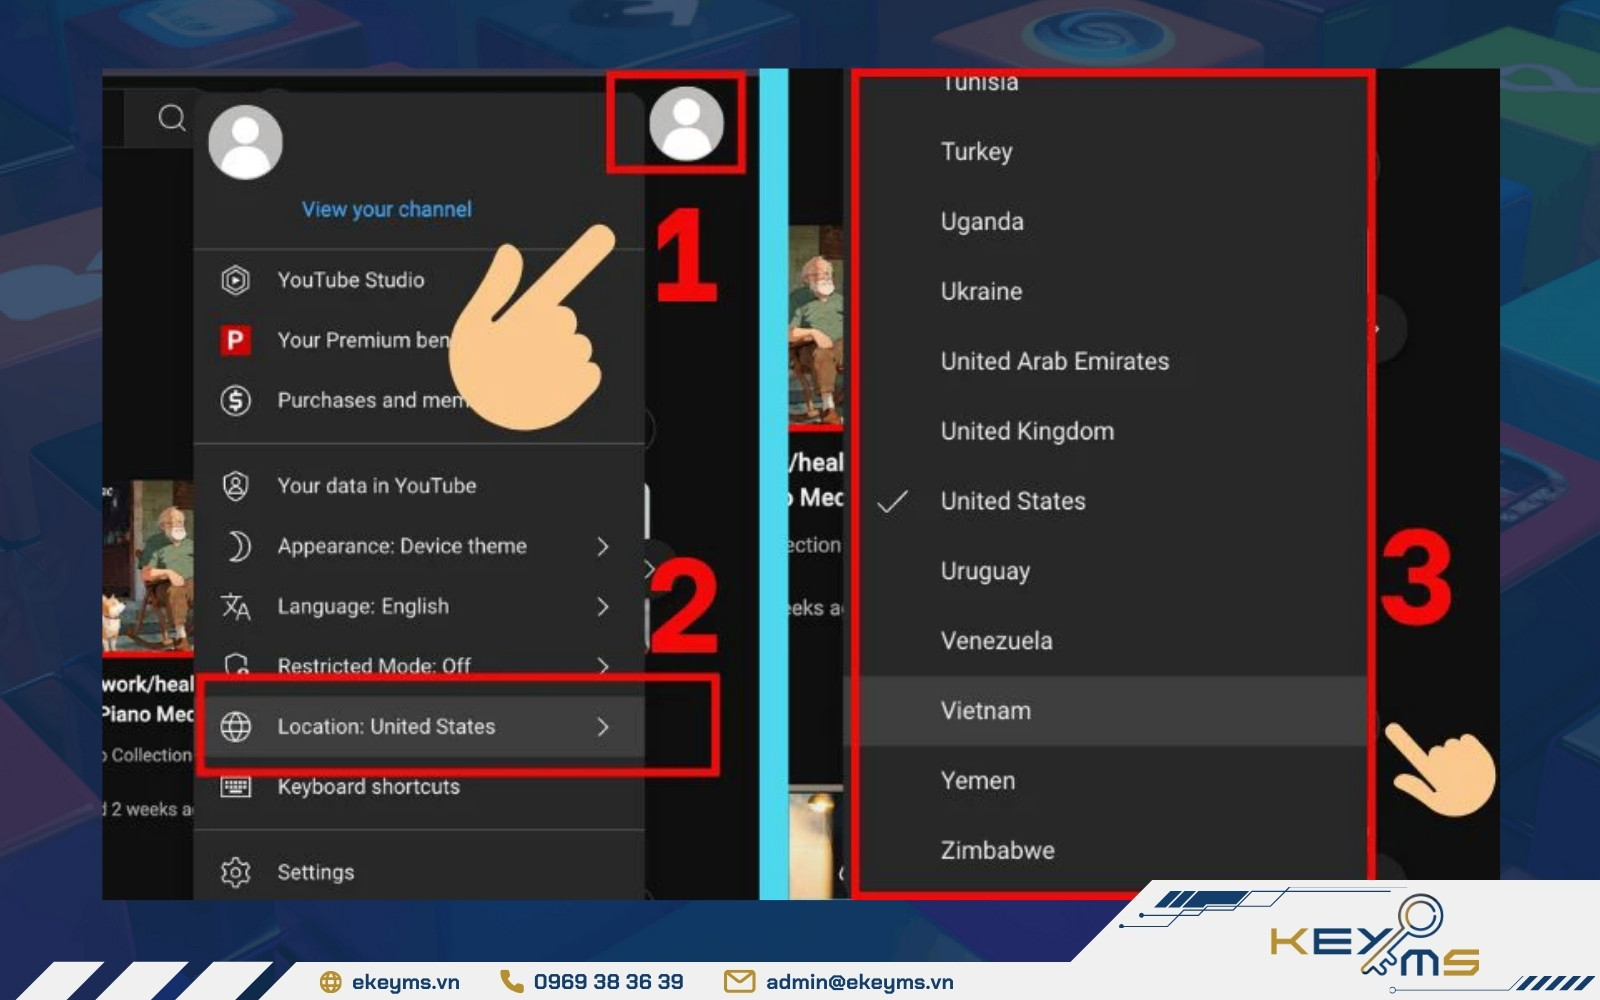The height and width of the screenshot is (1000, 1600).
Task: Select United Arab Emirates location
Action: coord(1106,362)
